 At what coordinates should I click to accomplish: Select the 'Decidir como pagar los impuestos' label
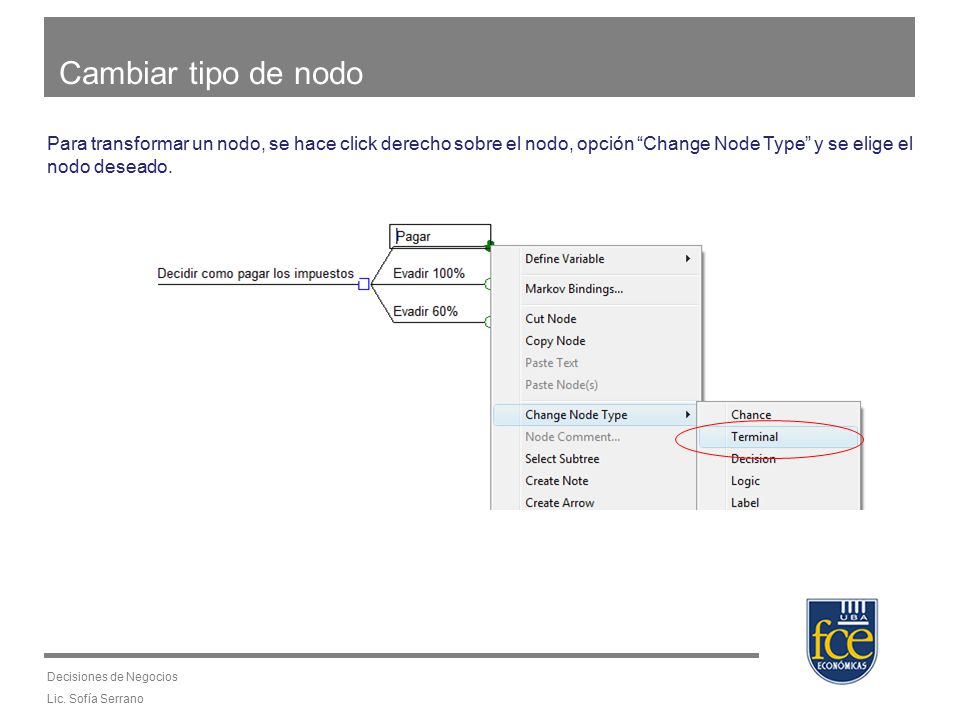[255, 274]
